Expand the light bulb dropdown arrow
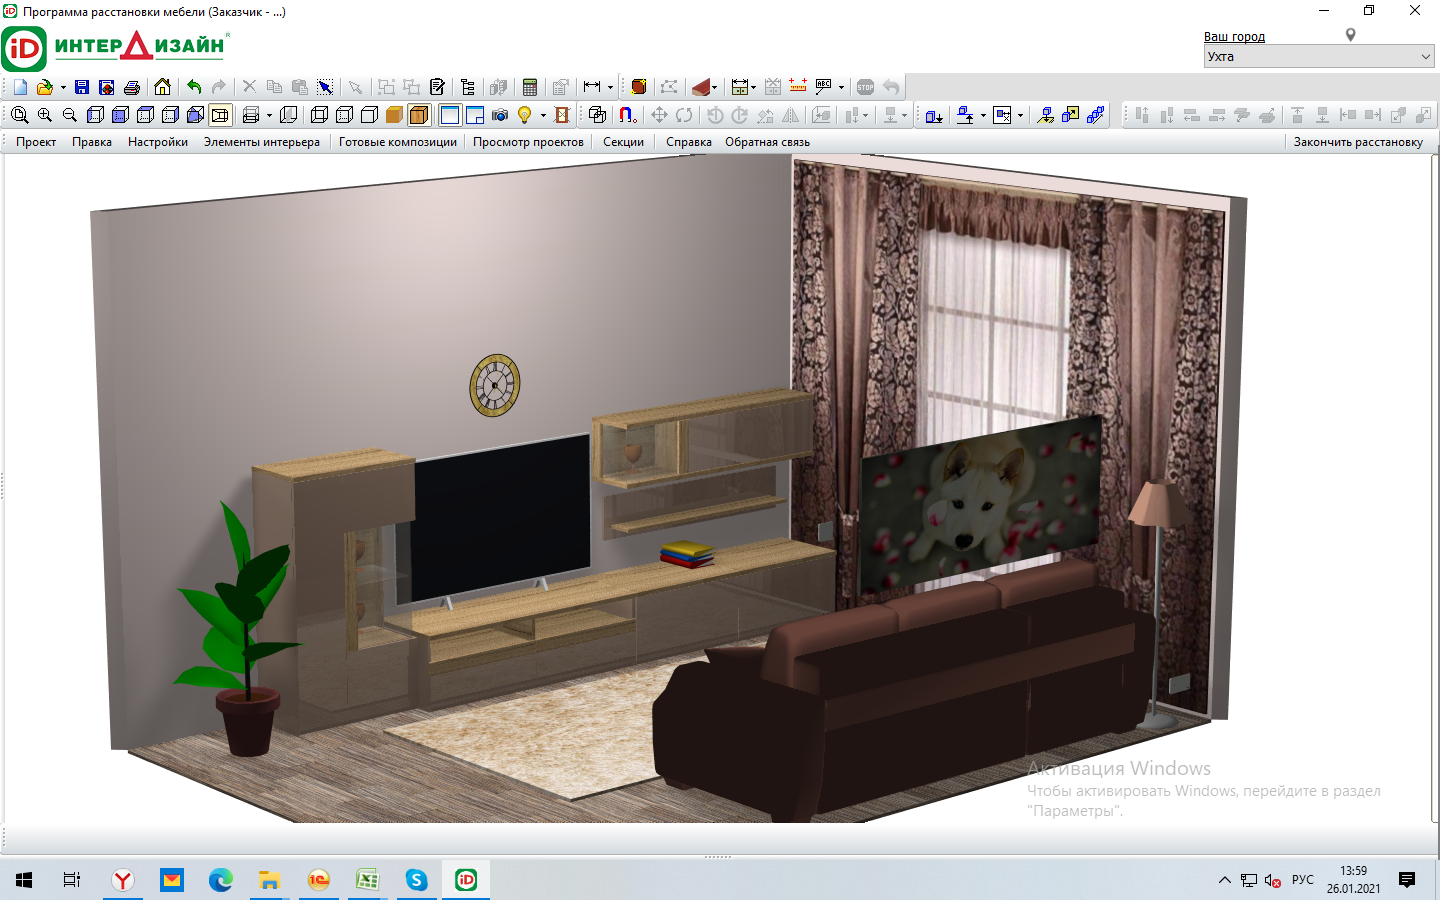Viewport: 1440px width, 900px height. [543, 115]
